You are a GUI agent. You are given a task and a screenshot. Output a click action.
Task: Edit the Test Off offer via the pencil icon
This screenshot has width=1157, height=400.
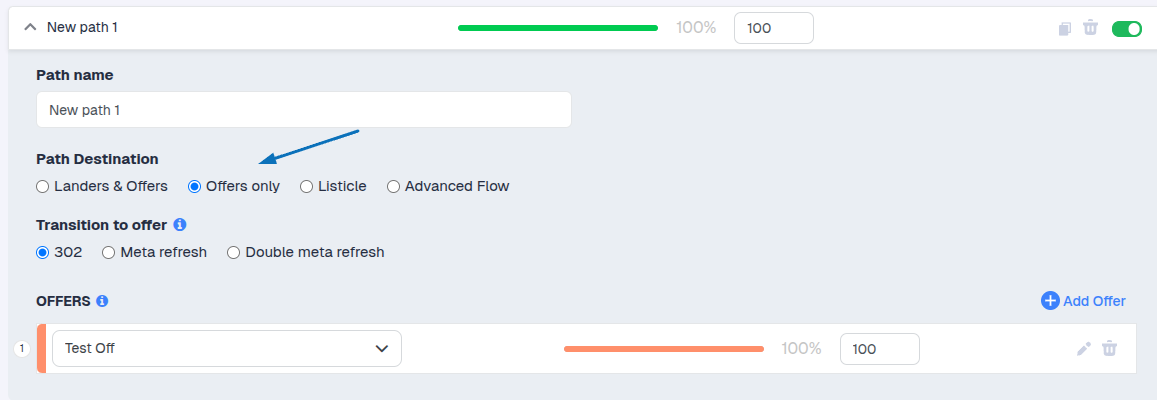point(1083,348)
